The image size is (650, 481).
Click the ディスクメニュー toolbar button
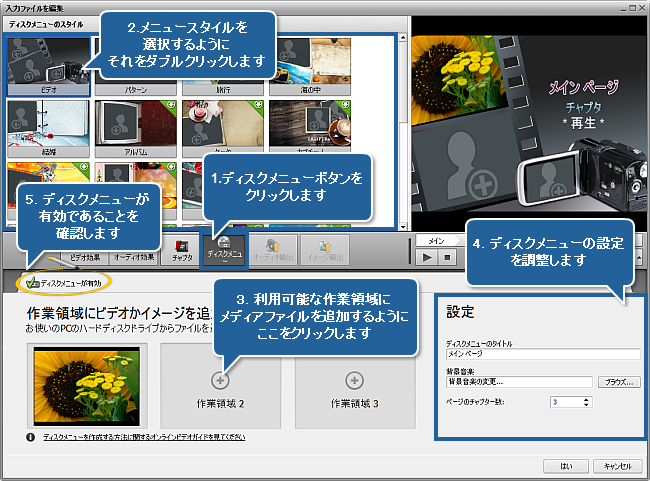(224, 250)
